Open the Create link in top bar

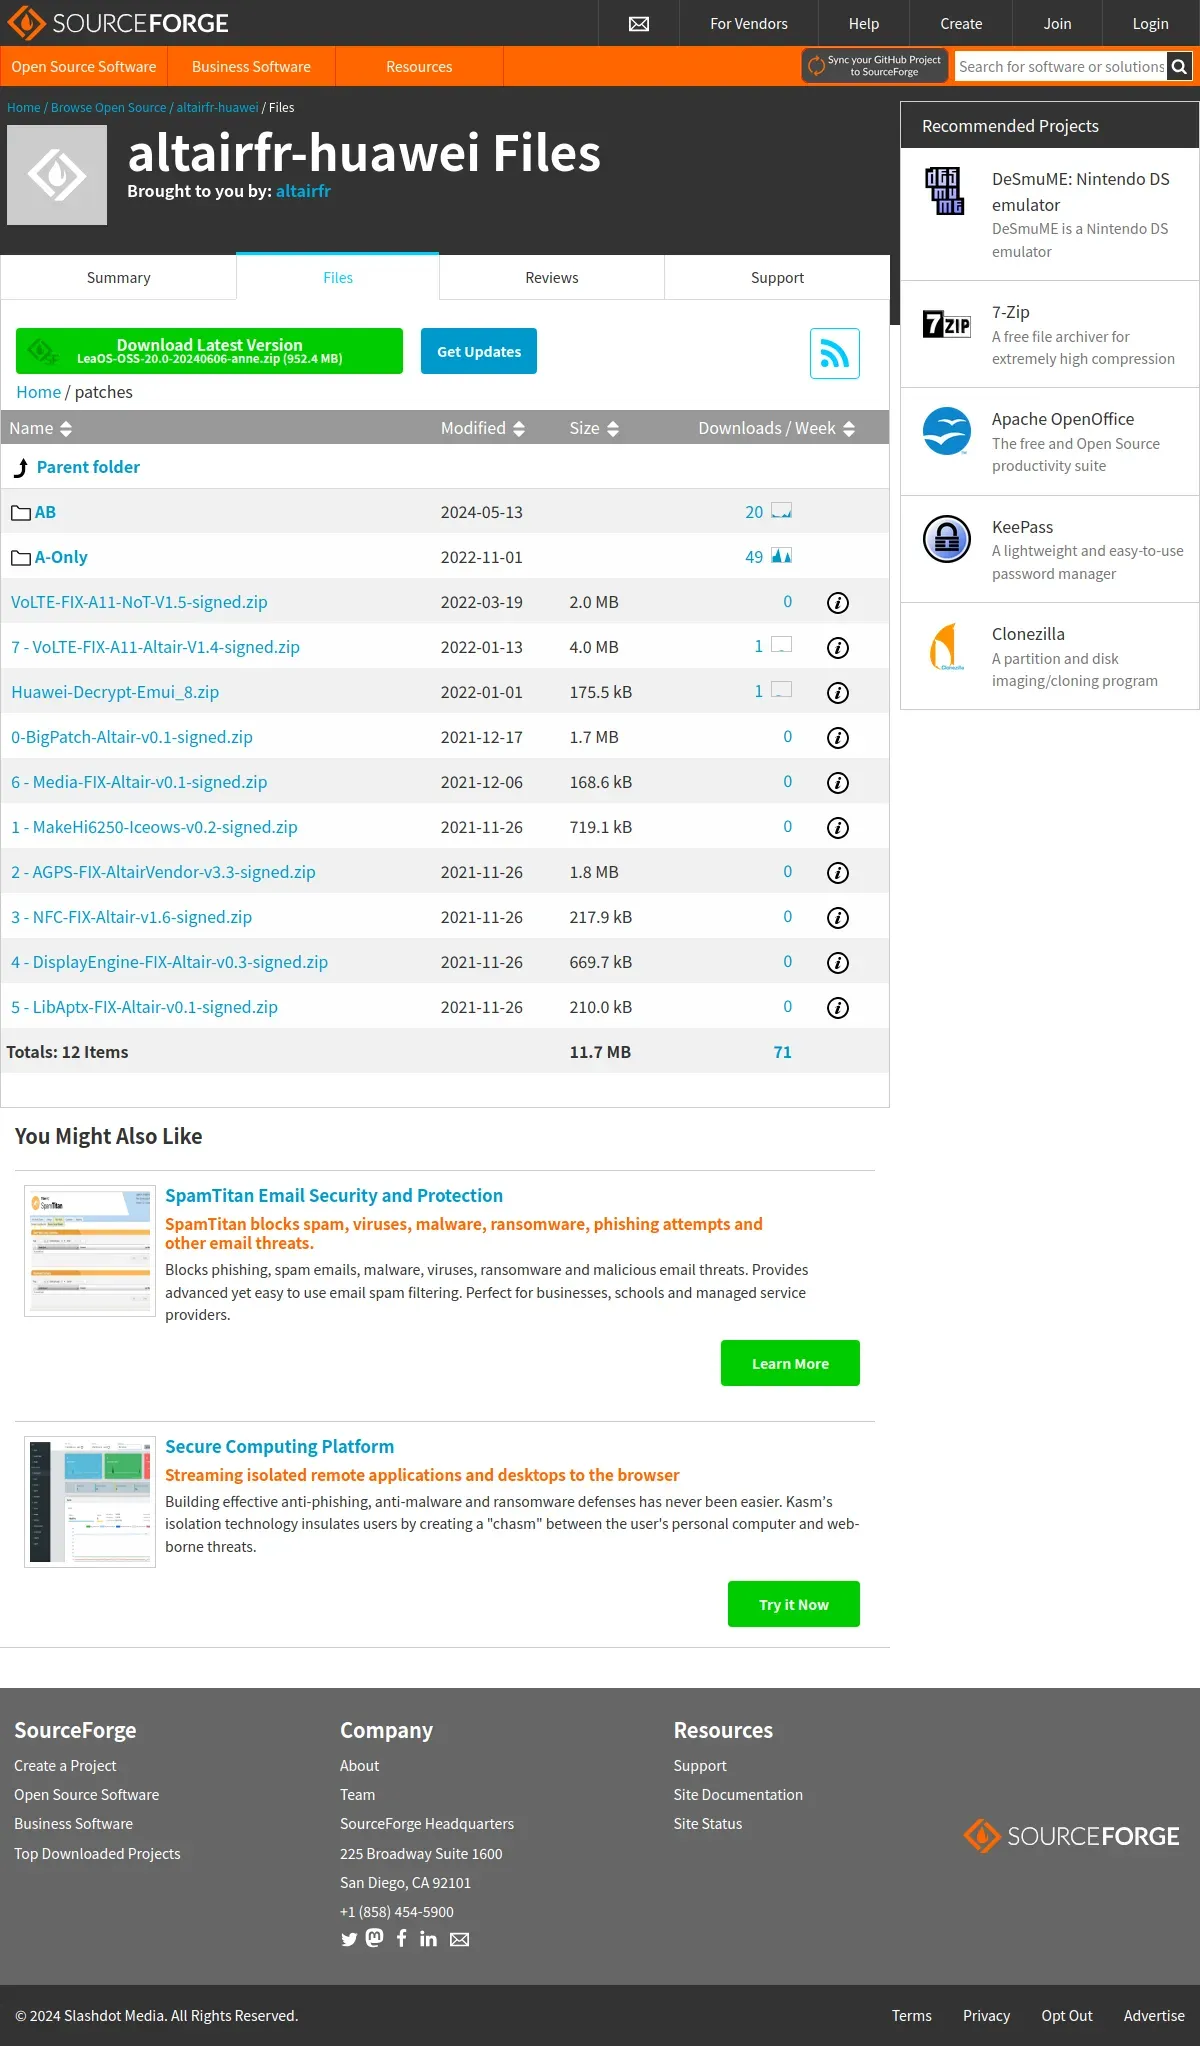click(x=961, y=23)
